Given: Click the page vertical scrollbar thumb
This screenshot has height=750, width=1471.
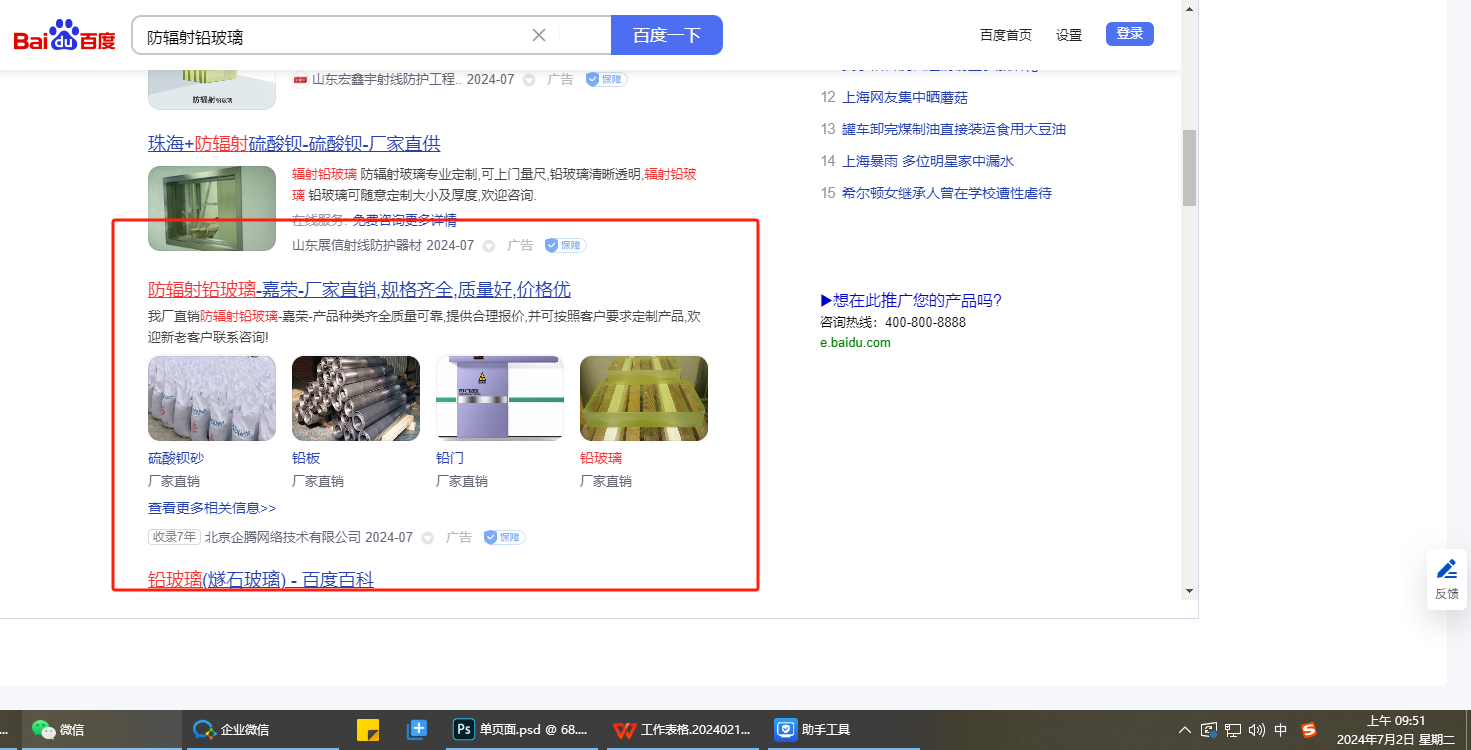Looking at the screenshot, I should click(x=1189, y=168).
